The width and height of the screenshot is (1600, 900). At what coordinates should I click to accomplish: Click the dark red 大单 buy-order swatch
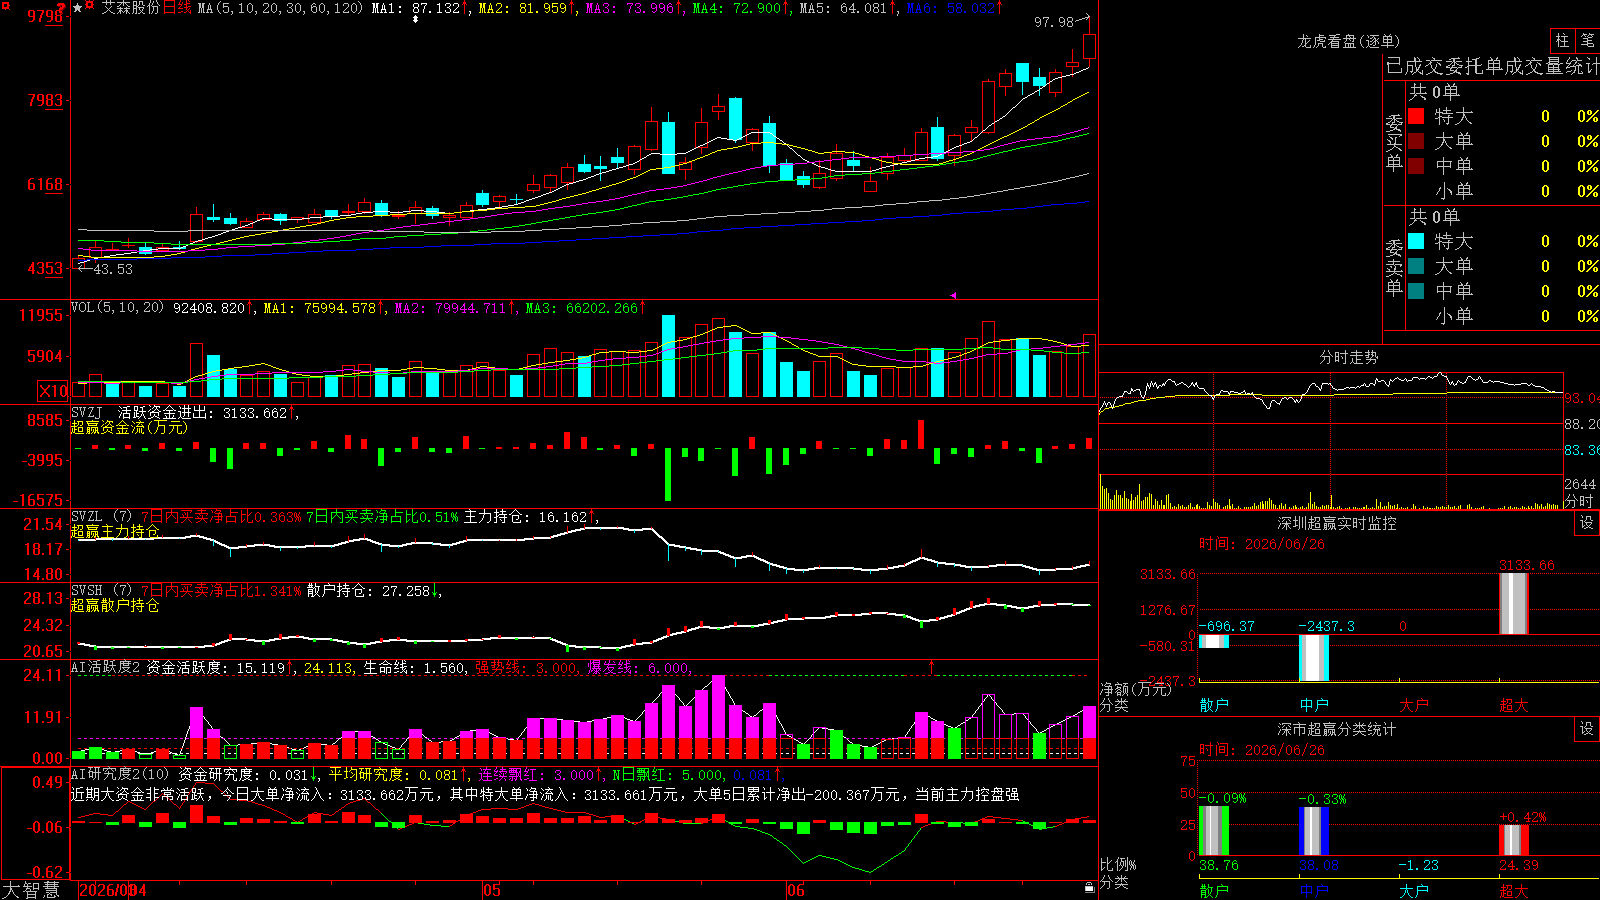coord(1416,141)
